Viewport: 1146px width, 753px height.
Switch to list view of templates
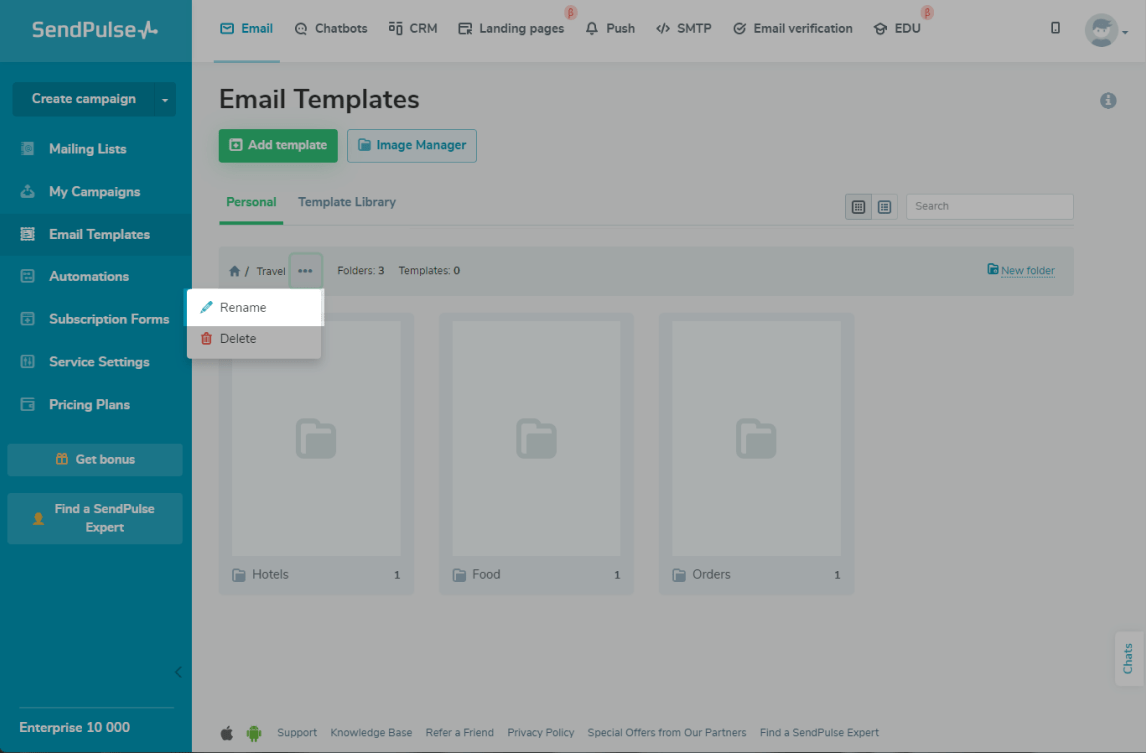point(884,207)
